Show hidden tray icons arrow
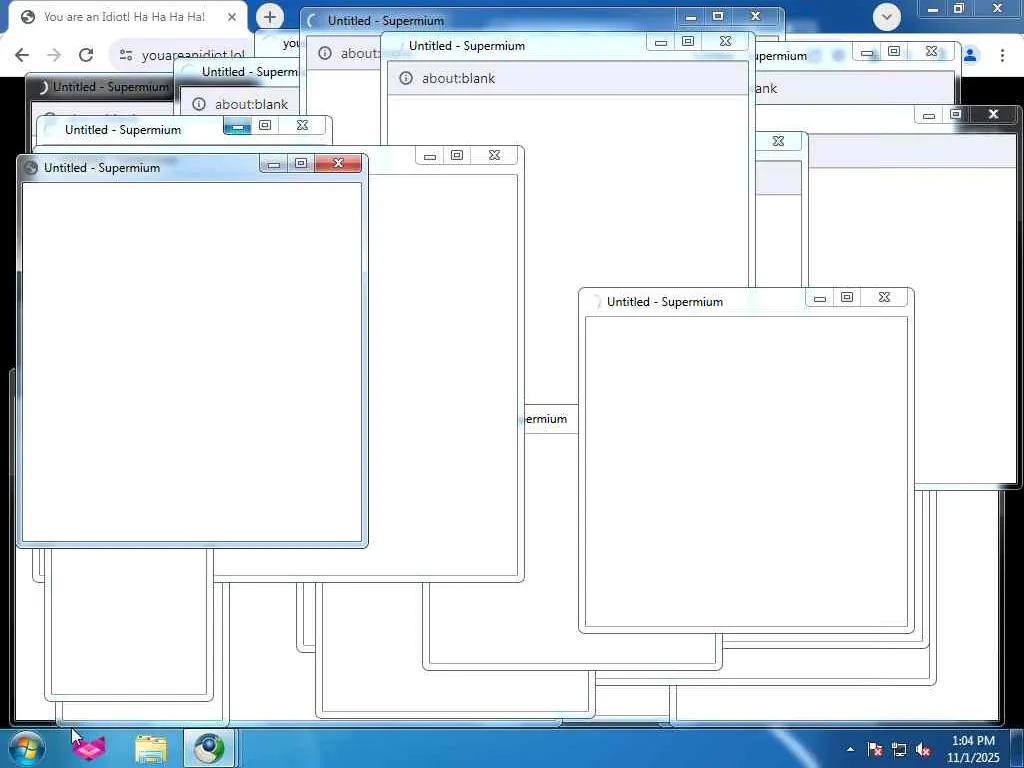Viewport: 1024px width, 768px height. (850, 749)
